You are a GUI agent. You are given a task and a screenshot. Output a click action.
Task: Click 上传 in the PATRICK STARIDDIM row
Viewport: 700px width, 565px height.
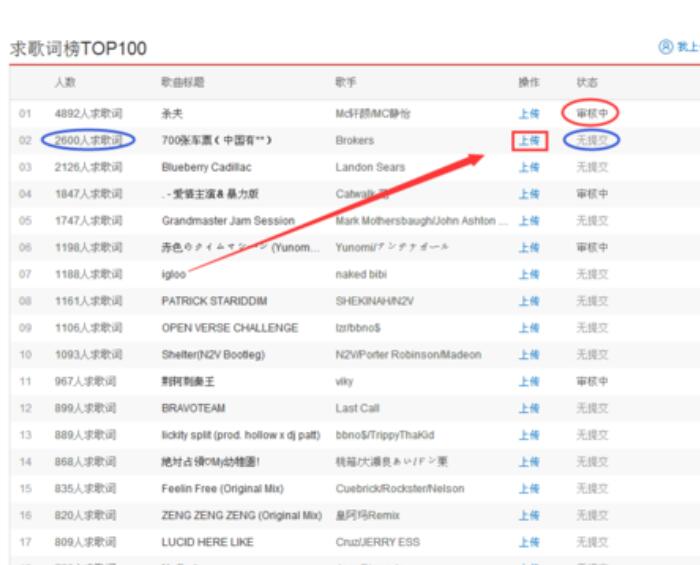[528, 301]
